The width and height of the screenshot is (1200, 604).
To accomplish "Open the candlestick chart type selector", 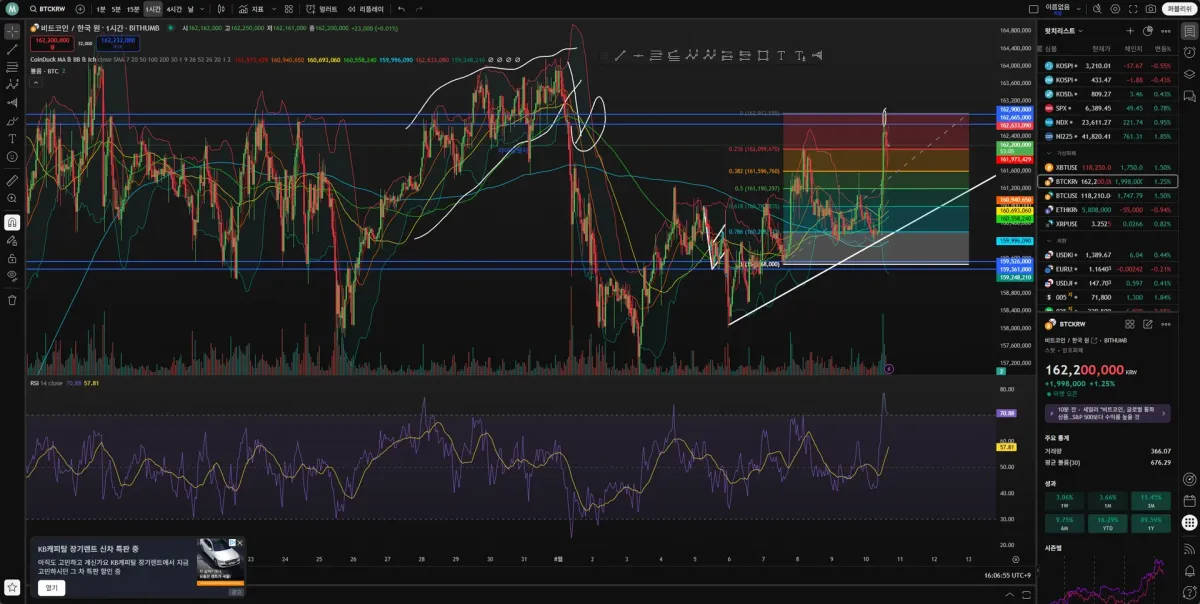I will click(222, 9).
